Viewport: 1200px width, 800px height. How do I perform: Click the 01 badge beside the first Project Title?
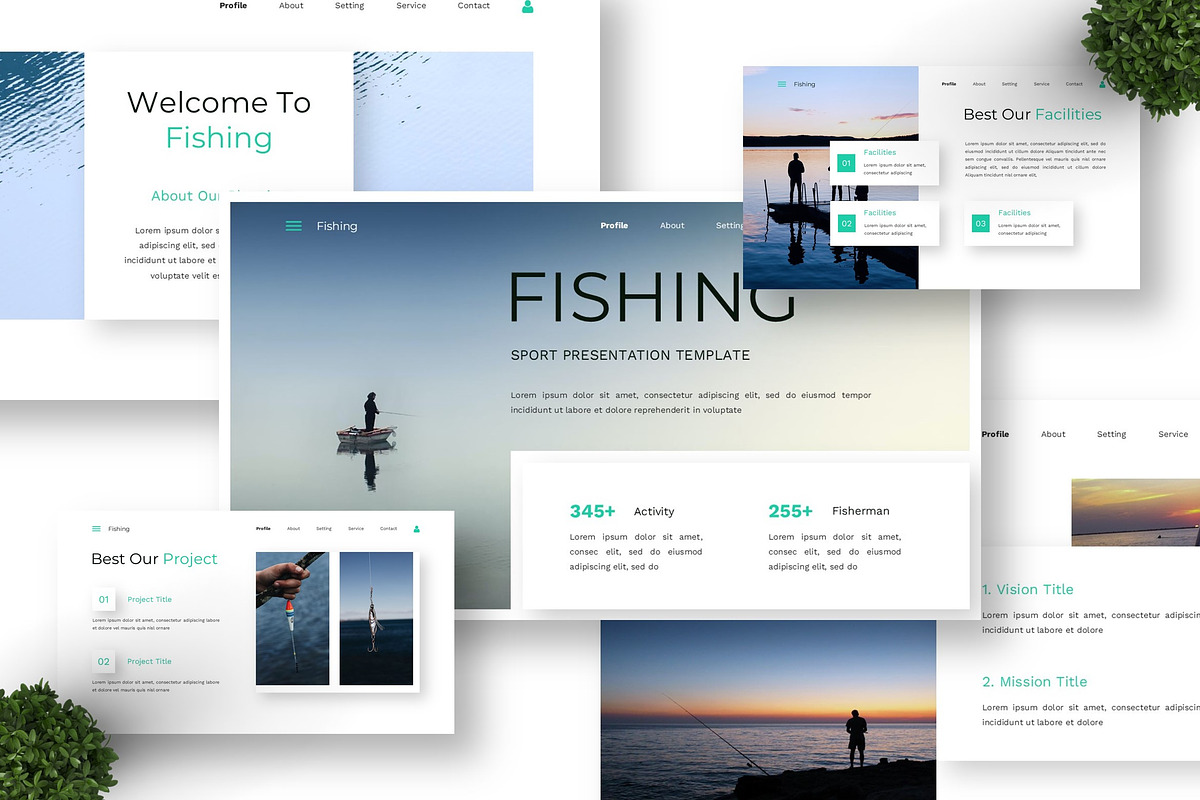click(104, 600)
